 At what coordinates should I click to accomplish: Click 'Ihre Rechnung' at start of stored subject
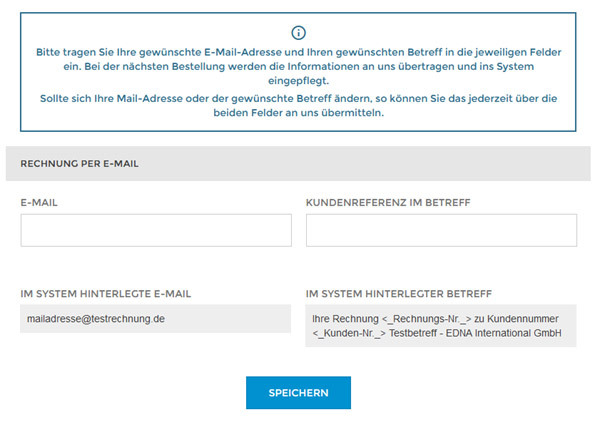click(x=346, y=318)
